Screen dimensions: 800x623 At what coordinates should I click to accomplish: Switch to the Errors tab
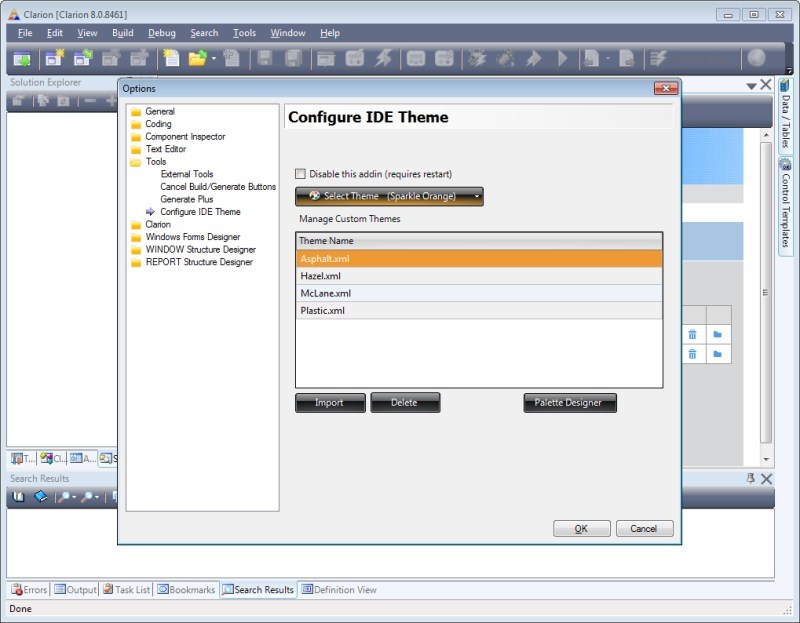(x=30, y=589)
